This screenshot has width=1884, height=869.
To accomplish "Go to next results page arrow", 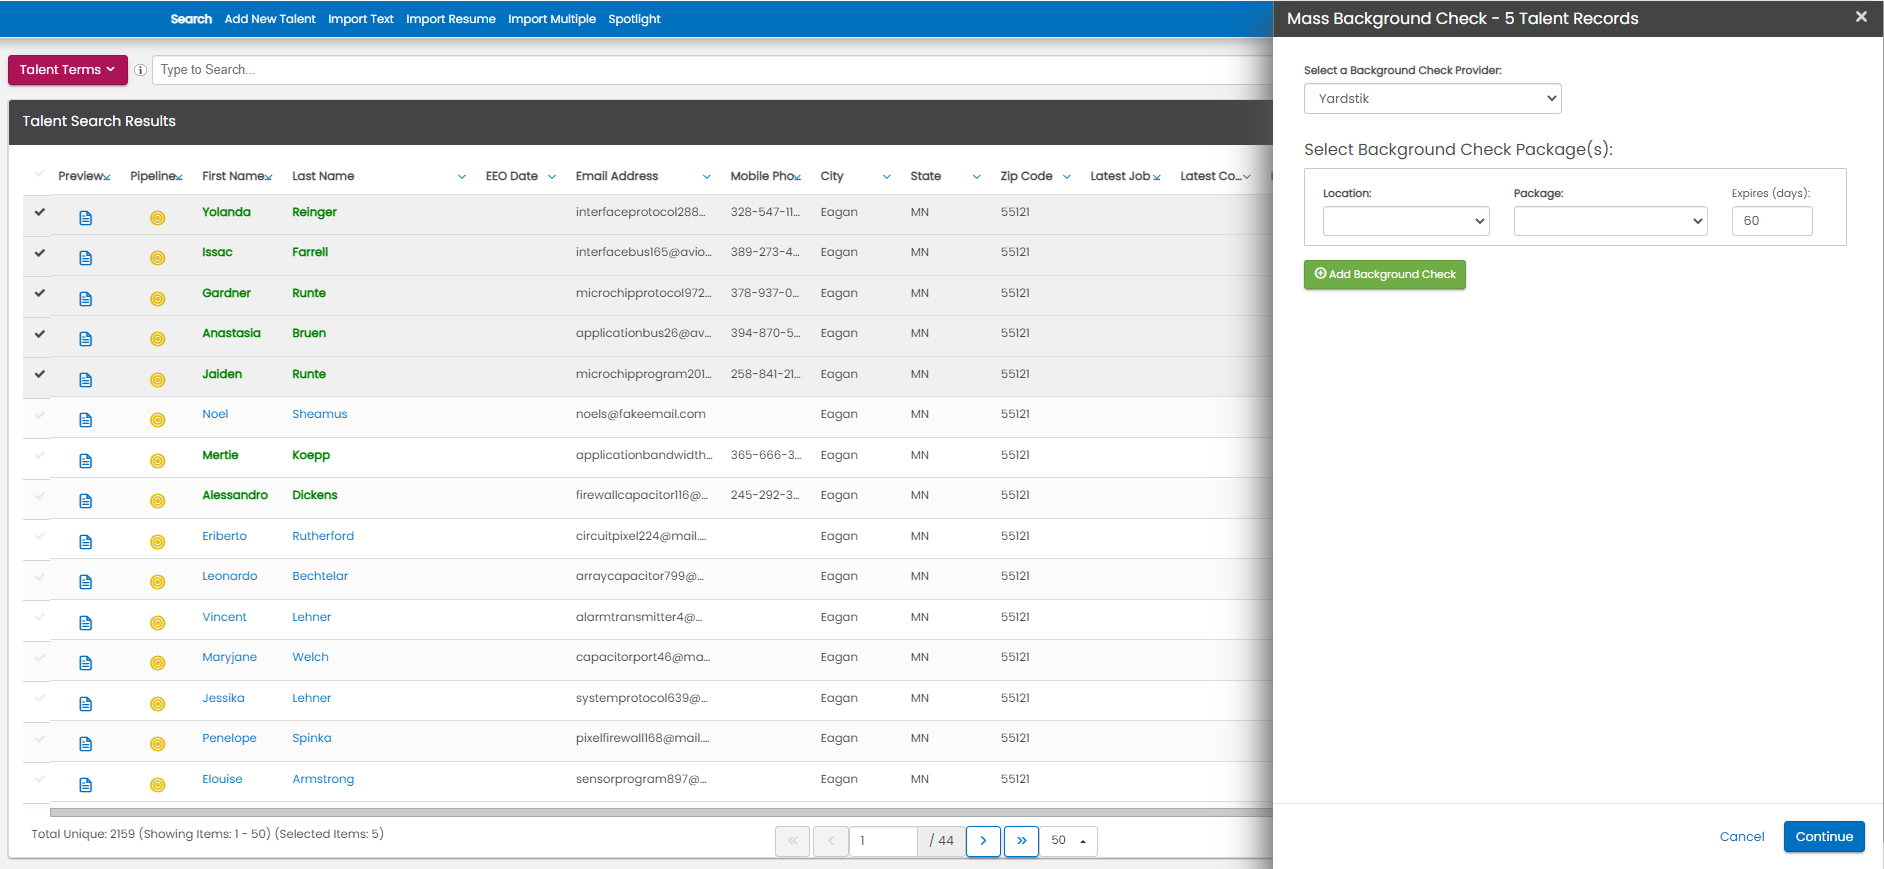I will (x=983, y=841).
